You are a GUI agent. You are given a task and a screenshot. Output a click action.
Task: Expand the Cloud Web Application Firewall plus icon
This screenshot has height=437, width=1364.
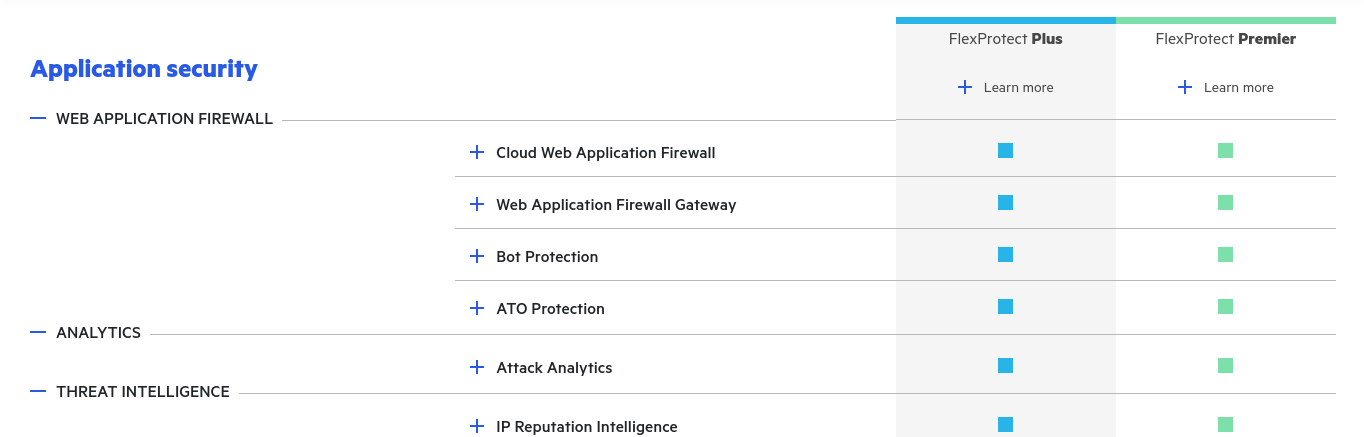pyautogui.click(x=477, y=152)
